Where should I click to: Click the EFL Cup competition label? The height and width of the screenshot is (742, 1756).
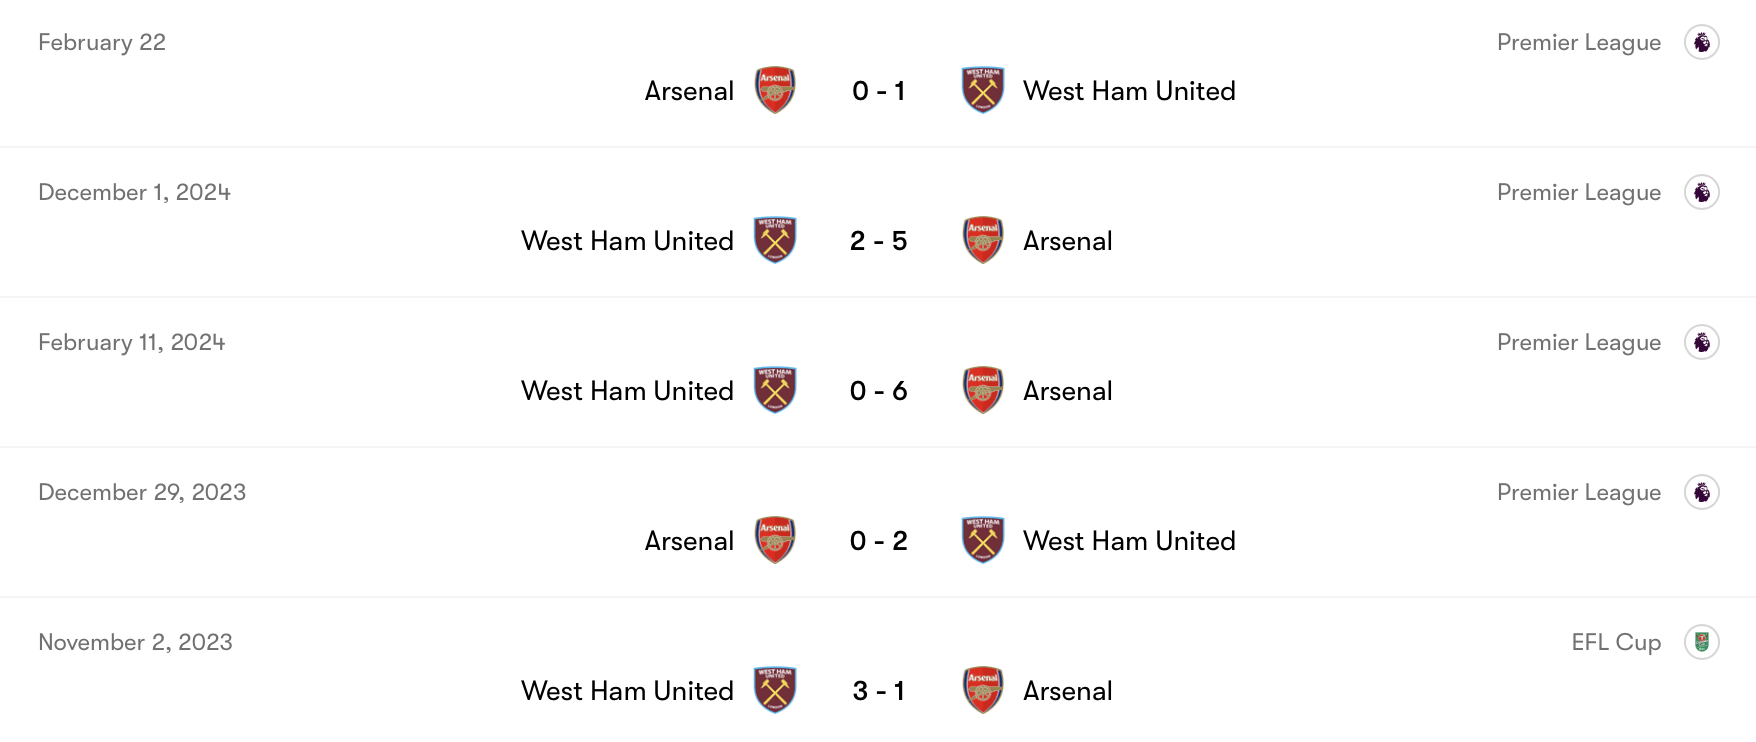(1615, 642)
